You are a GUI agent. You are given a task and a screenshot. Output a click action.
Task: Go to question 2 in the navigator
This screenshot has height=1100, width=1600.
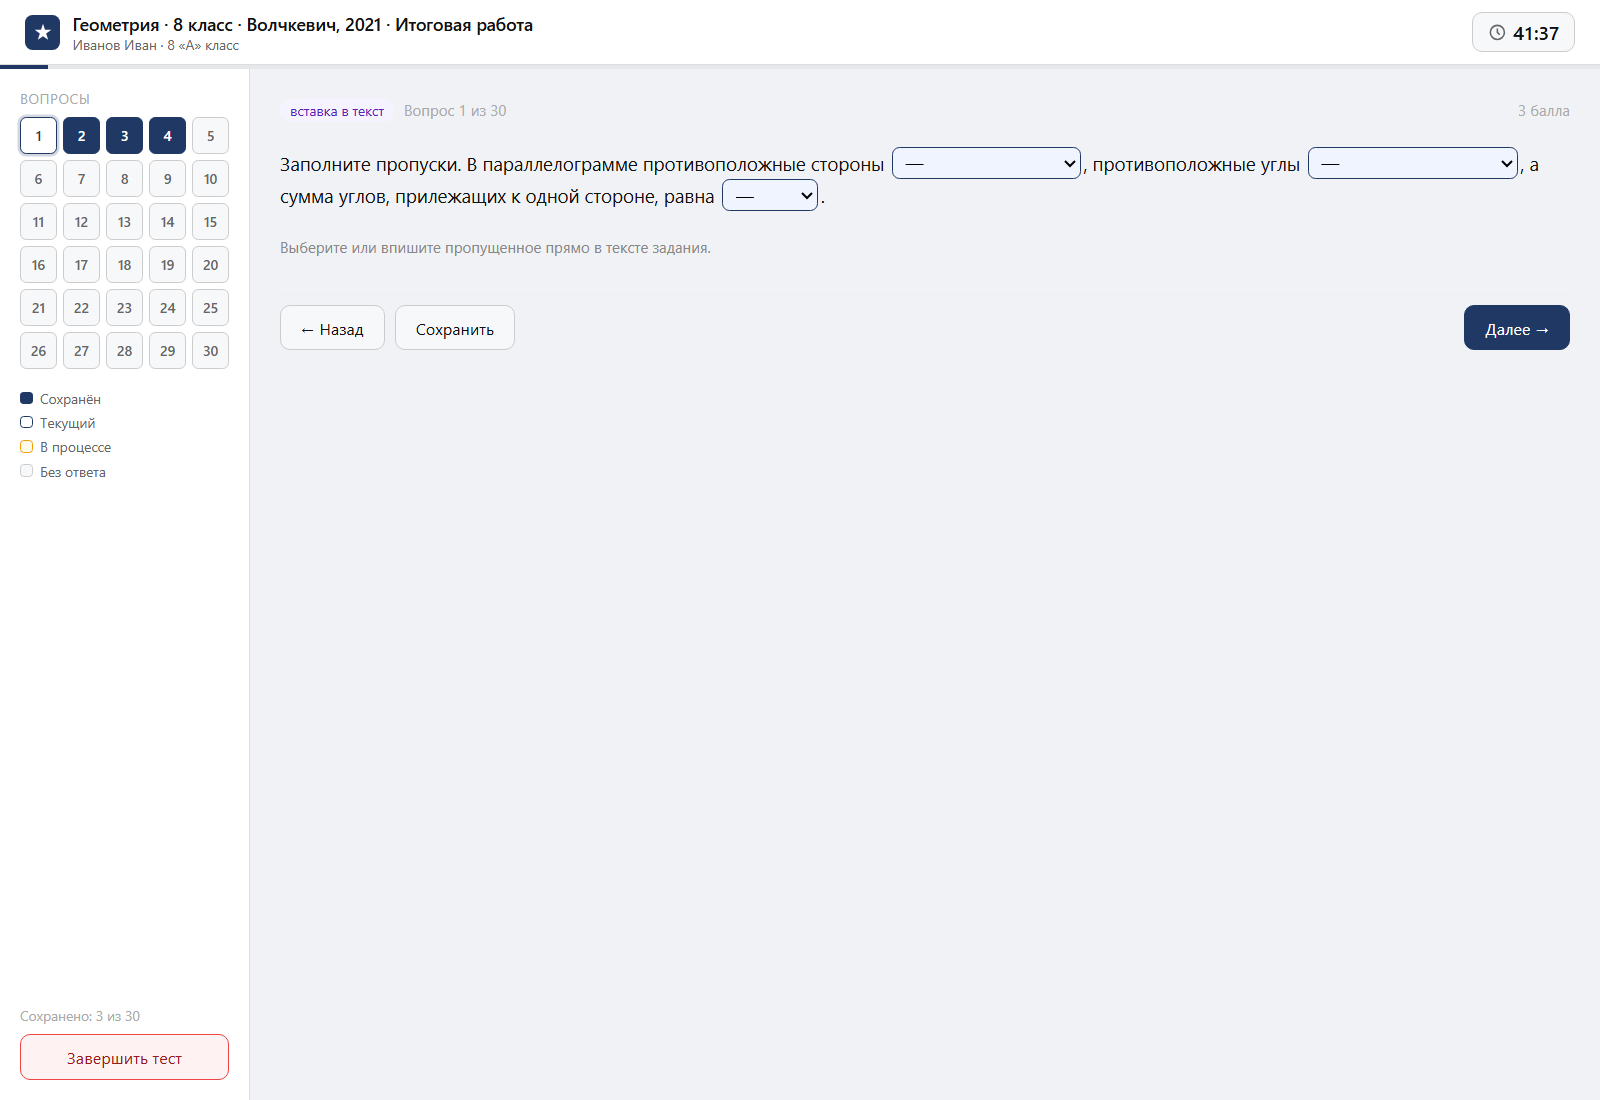[x=81, y=136]
